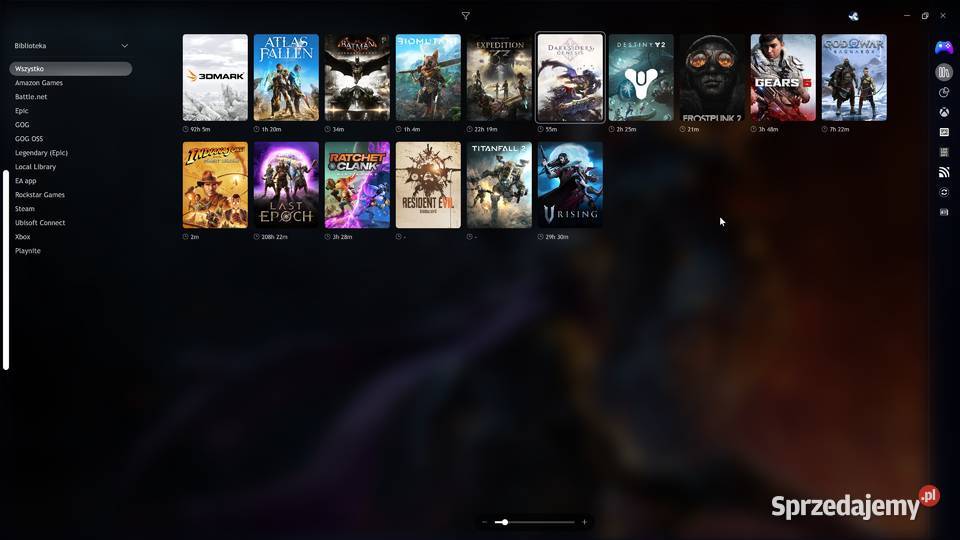
Task: Open the Gears 5 cover
Action: tap(783, 77)
